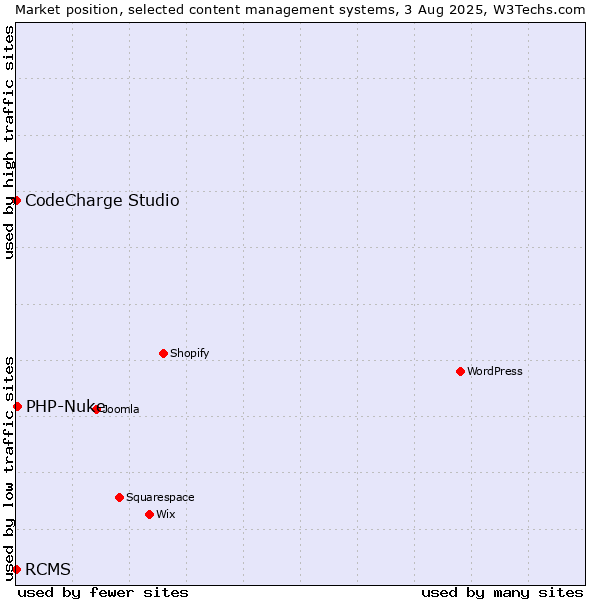
Task: Select the 'Shopify' label text
Action: pos(189,353)
